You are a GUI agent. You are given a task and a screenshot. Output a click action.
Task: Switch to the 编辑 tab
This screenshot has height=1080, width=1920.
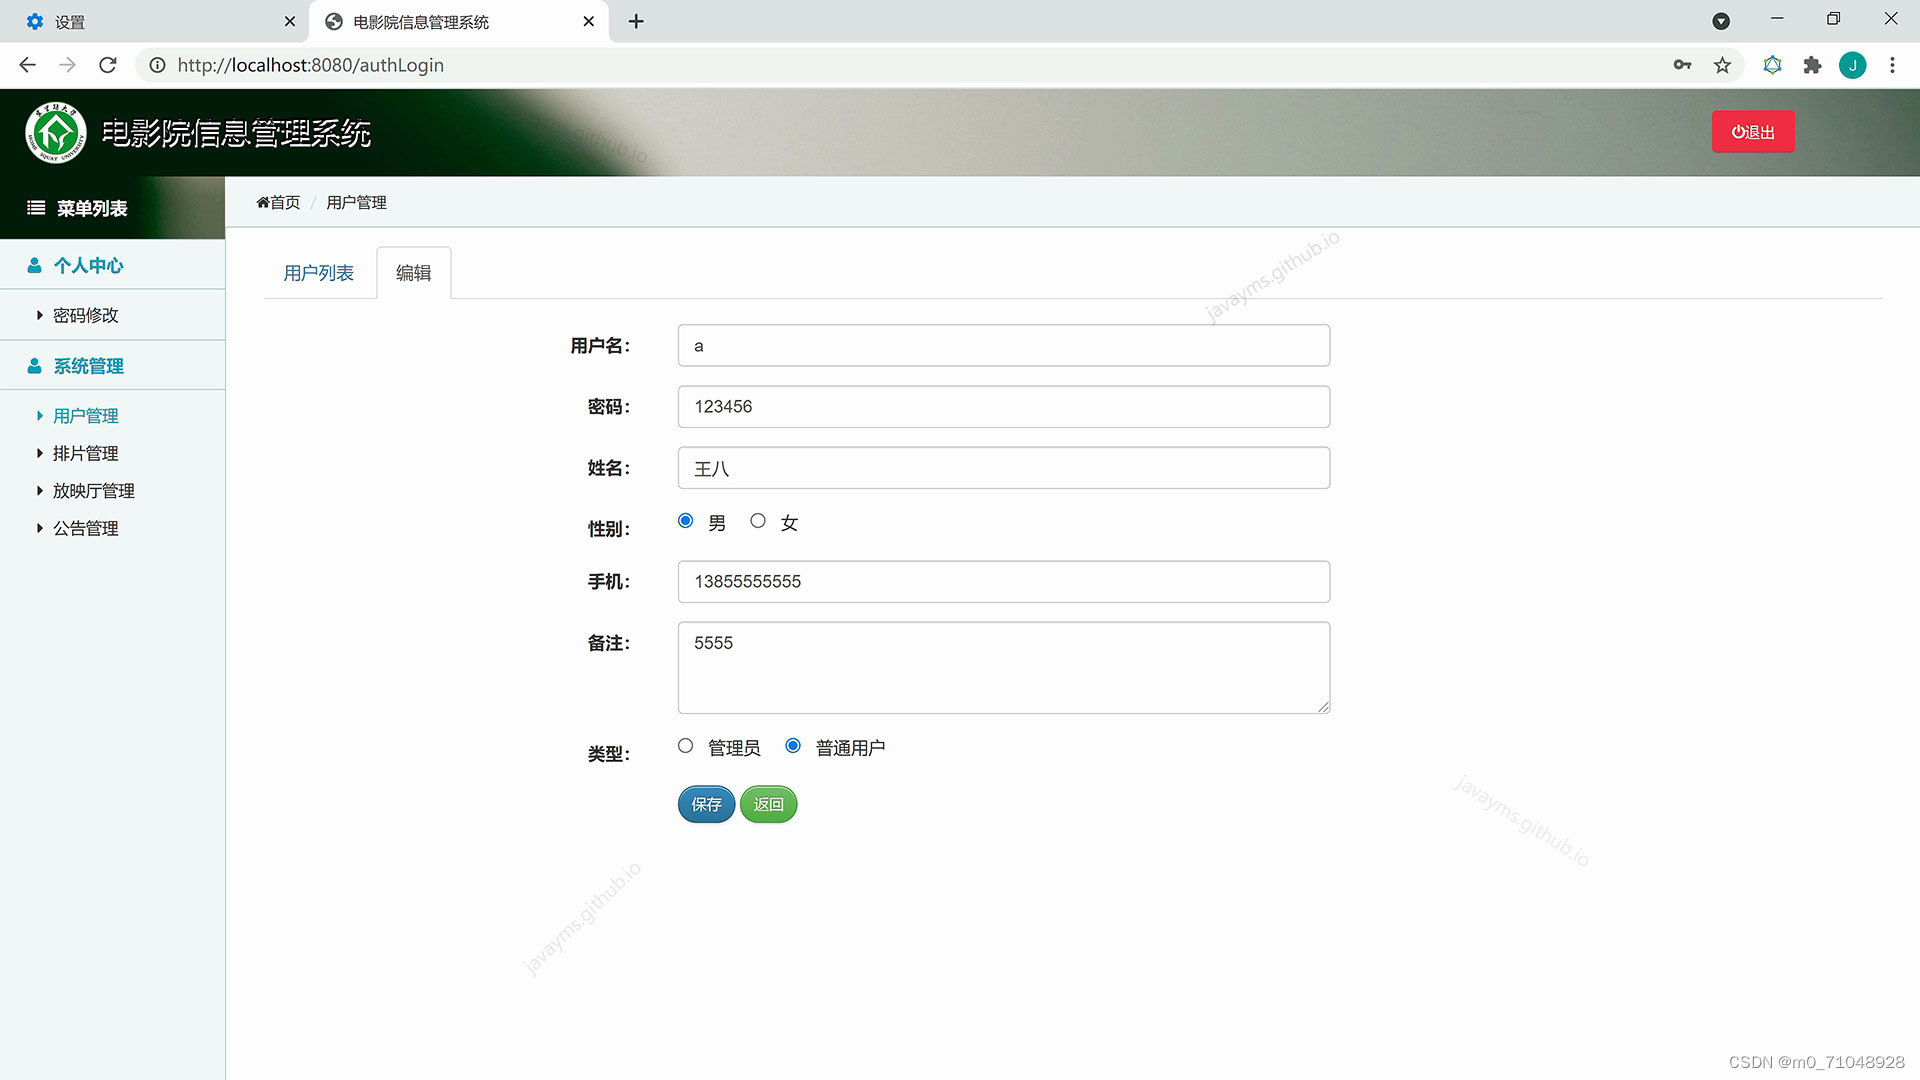pos(413,273)
